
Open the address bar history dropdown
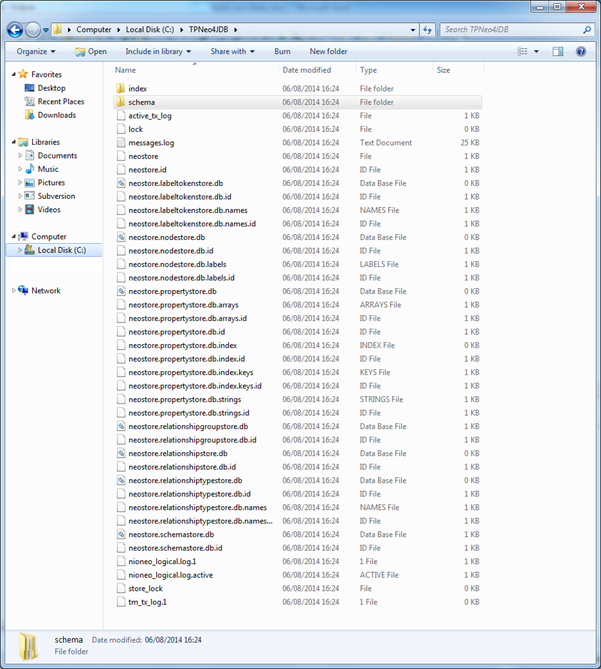click(x=412, y=30)
